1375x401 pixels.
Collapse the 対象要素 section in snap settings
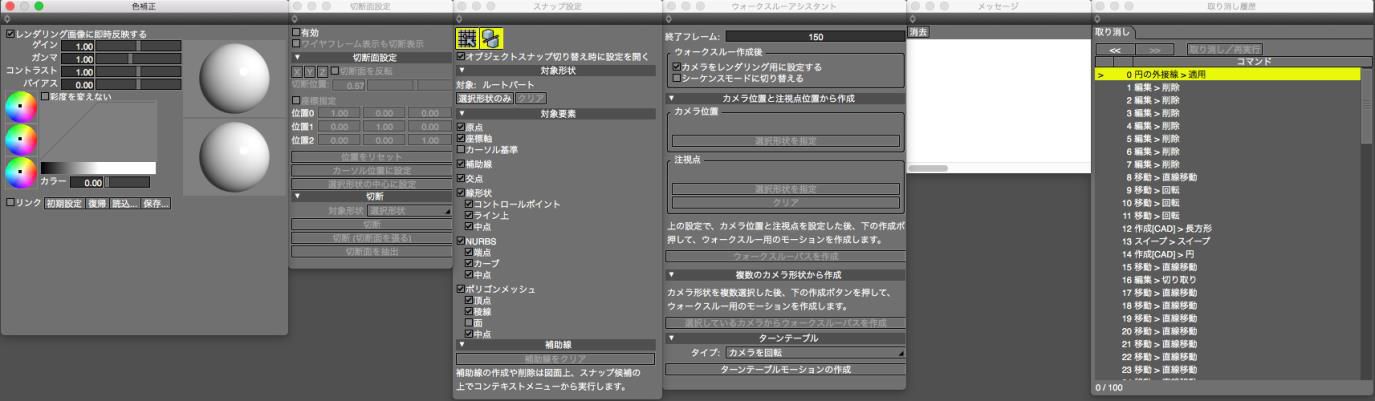[x=461, y=113]
